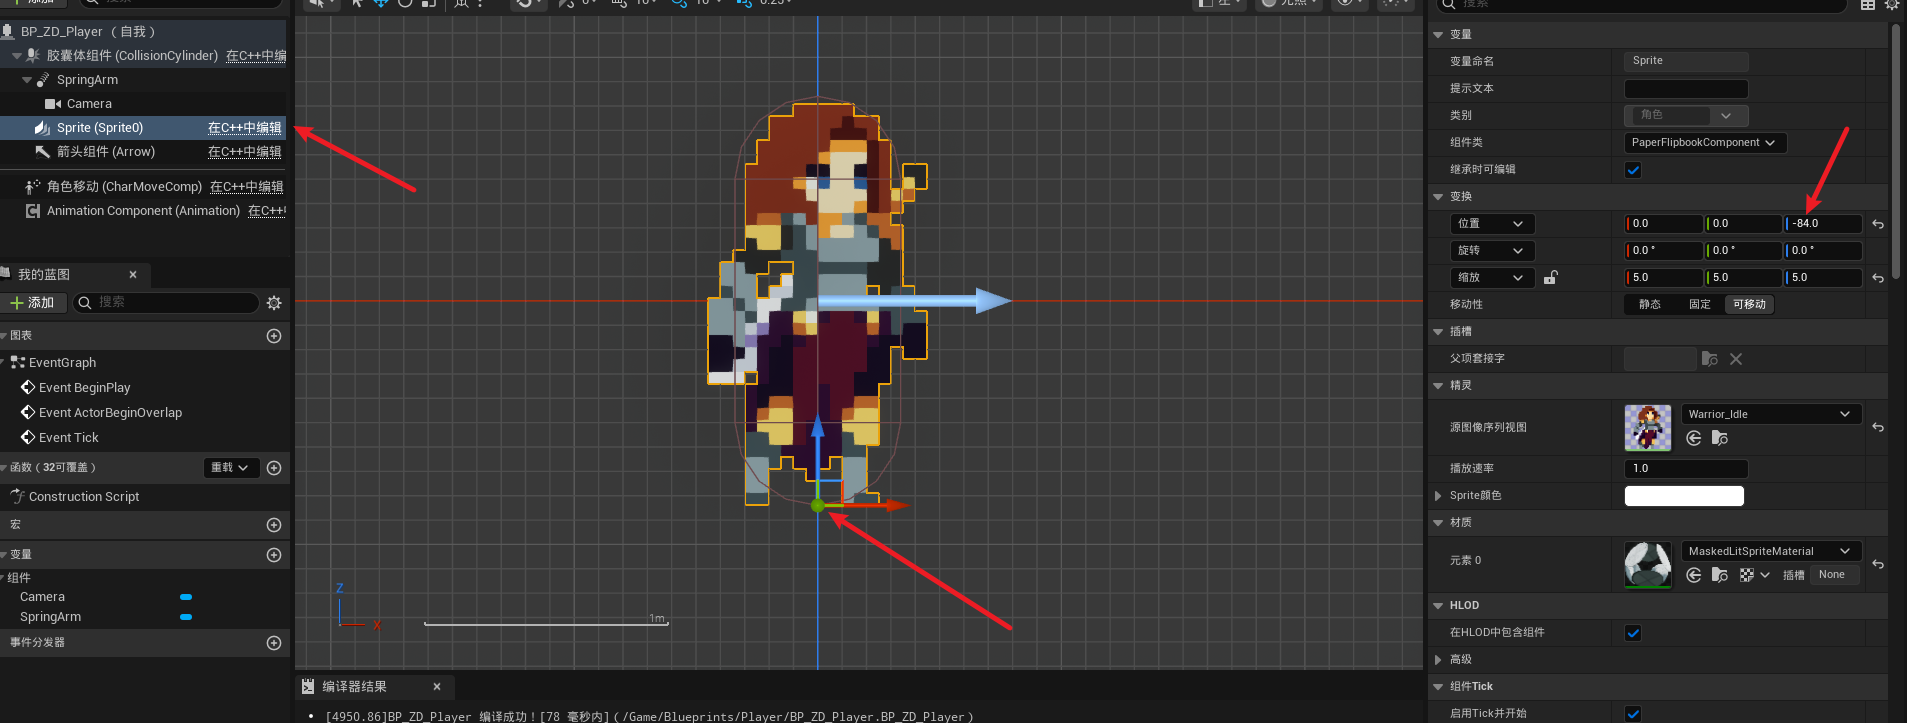Switch to the 编译器结果 tab
Image resolution: width=1907 pixels, height=723 pixels.
click(355, 687)
